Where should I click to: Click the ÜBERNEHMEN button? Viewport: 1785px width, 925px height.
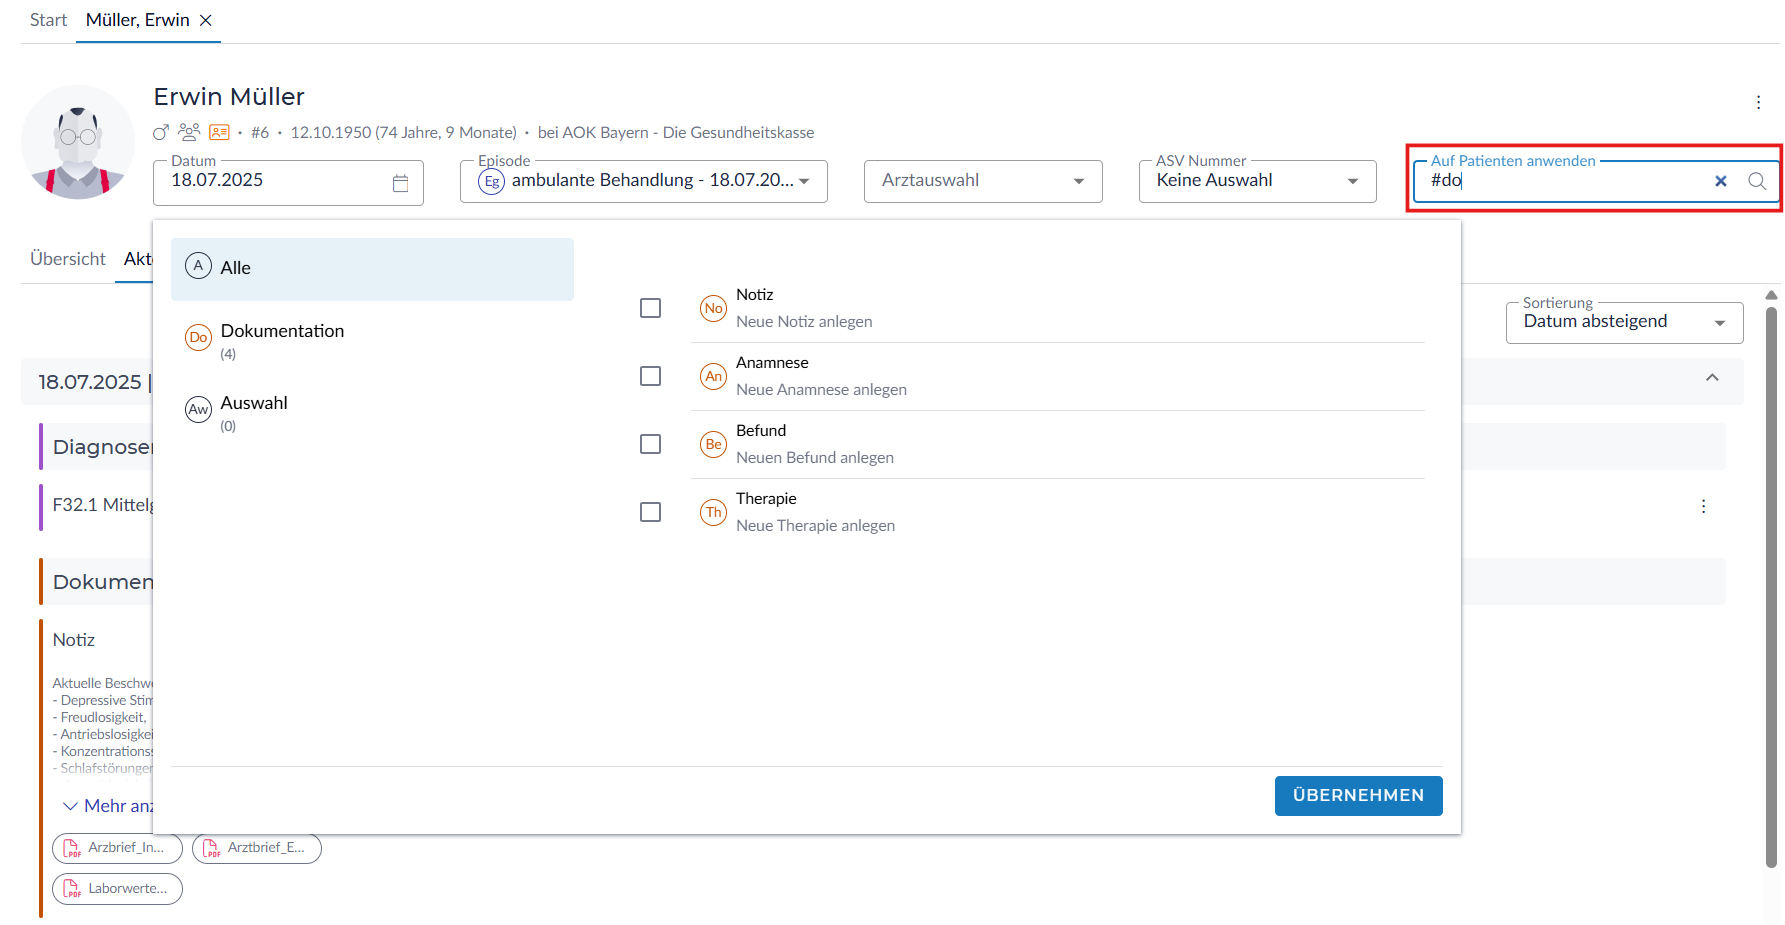(x=1357, y=795)
